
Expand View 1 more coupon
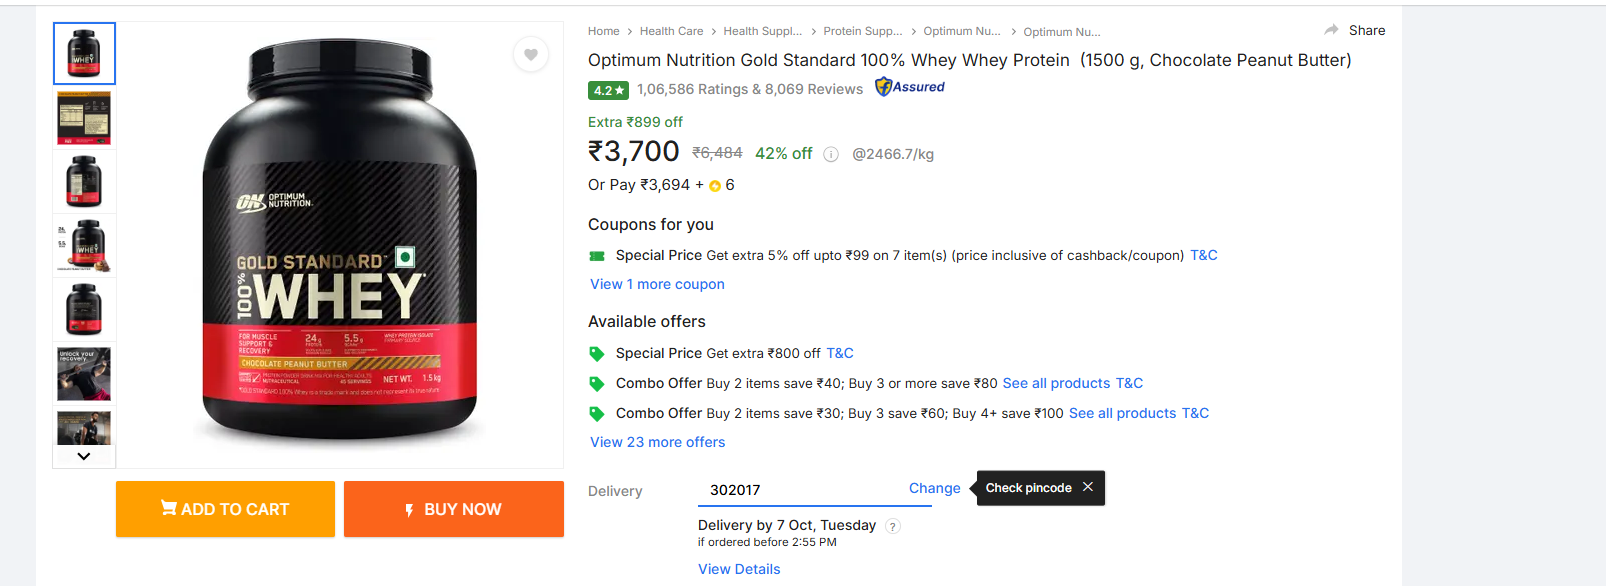click(657, 284)
